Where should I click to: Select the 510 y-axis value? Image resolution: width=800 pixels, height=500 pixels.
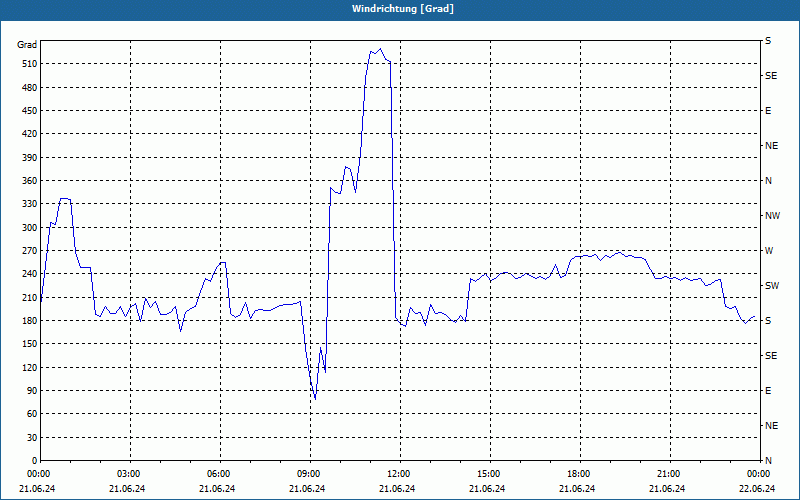tap(29, 64)
